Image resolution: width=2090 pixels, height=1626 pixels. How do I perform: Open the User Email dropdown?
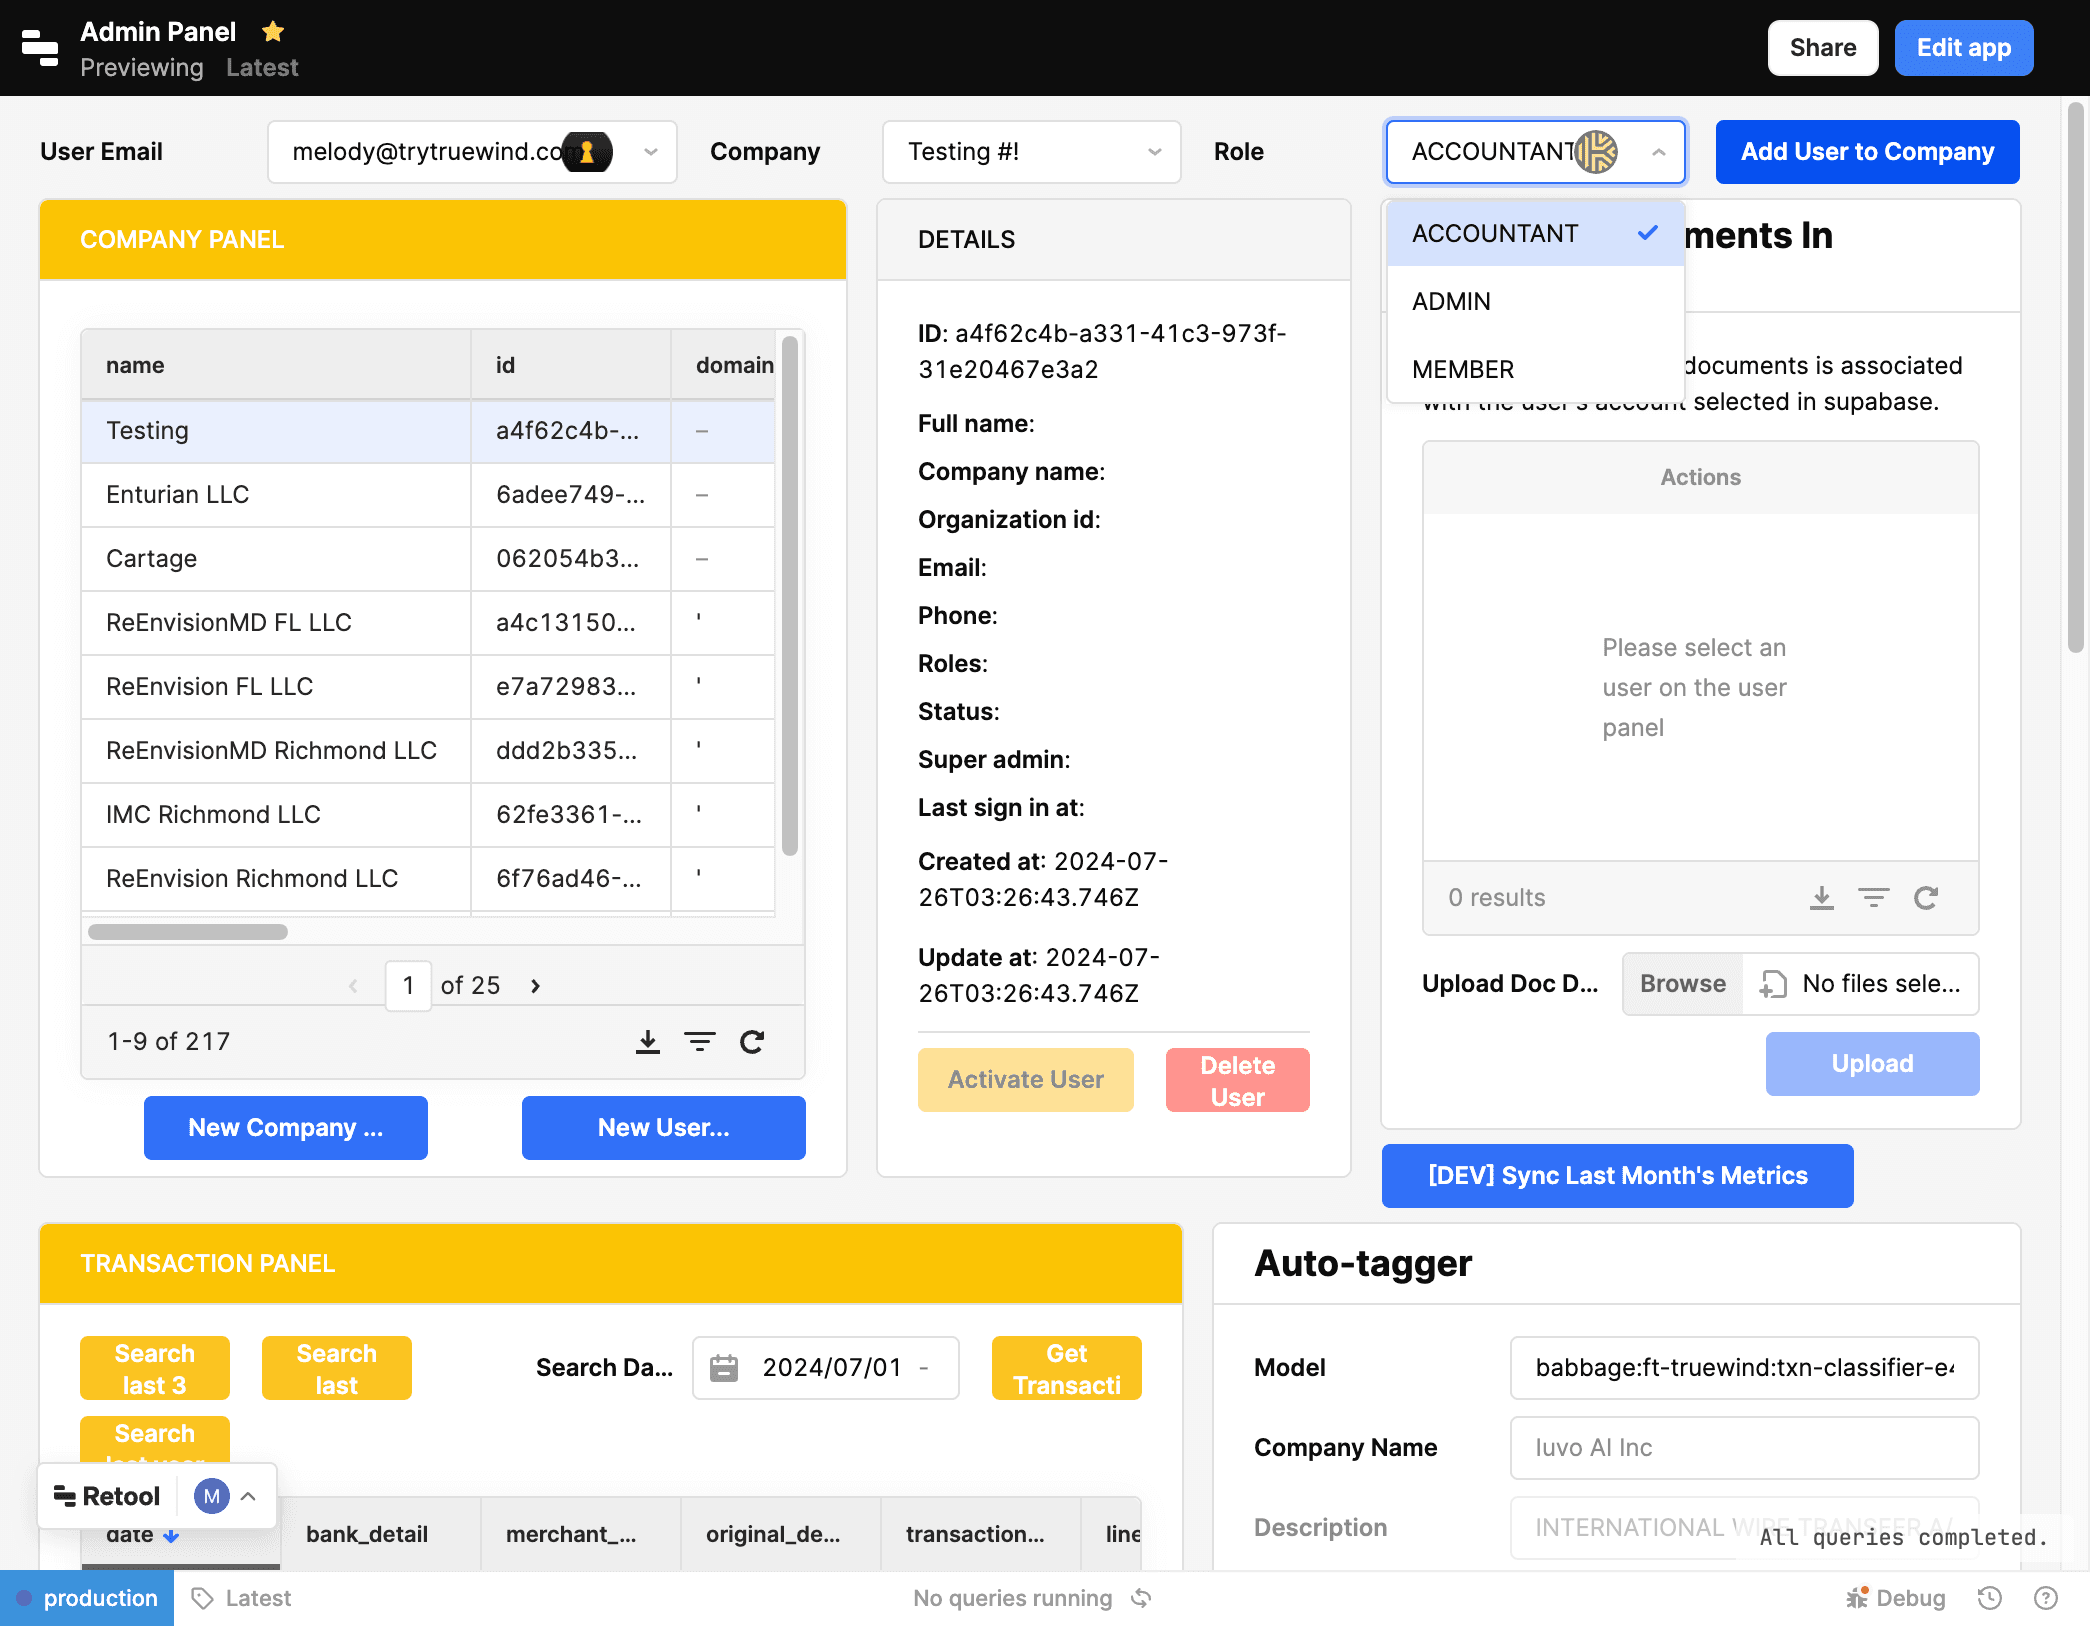(x=651, y=152)
